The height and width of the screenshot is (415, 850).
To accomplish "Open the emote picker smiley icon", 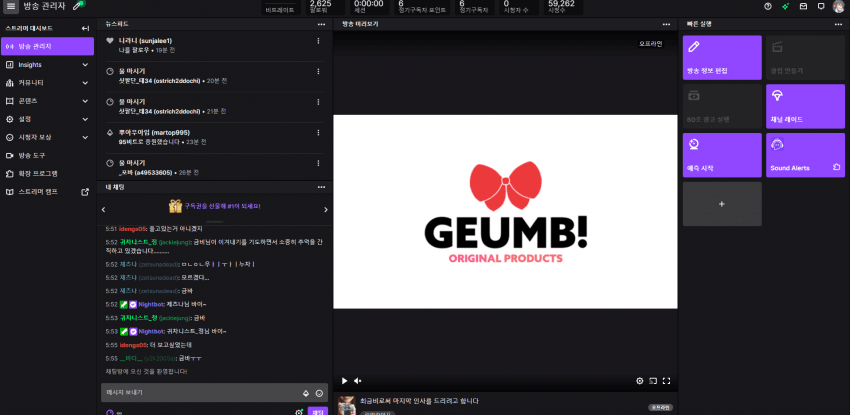I will click(x=319, y=393).
